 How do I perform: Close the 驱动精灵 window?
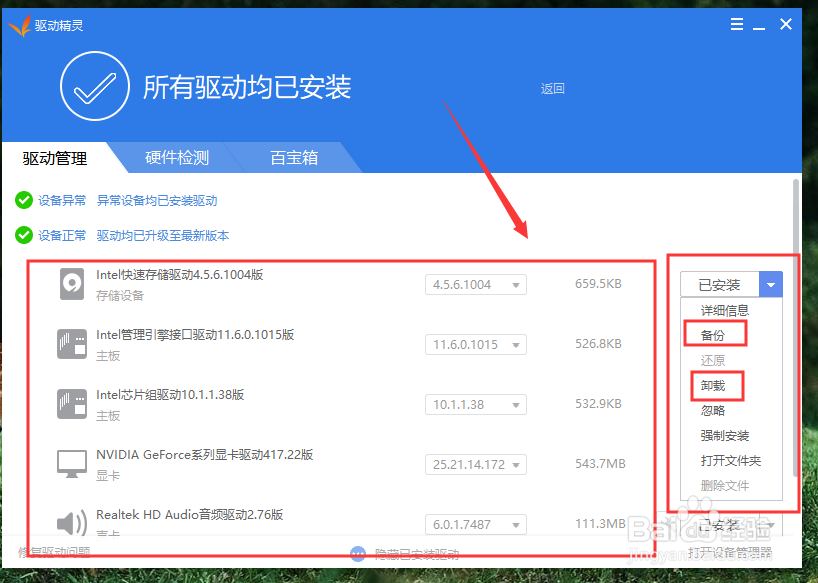(786, 24)
